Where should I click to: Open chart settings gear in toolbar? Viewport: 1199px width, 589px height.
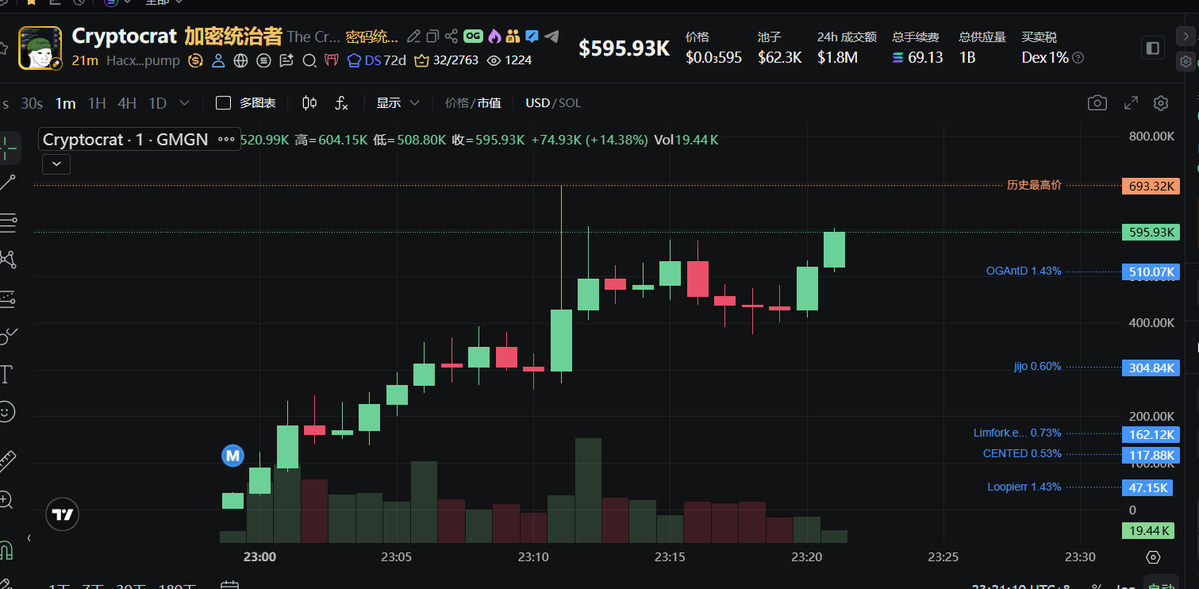coord(1161,103)
